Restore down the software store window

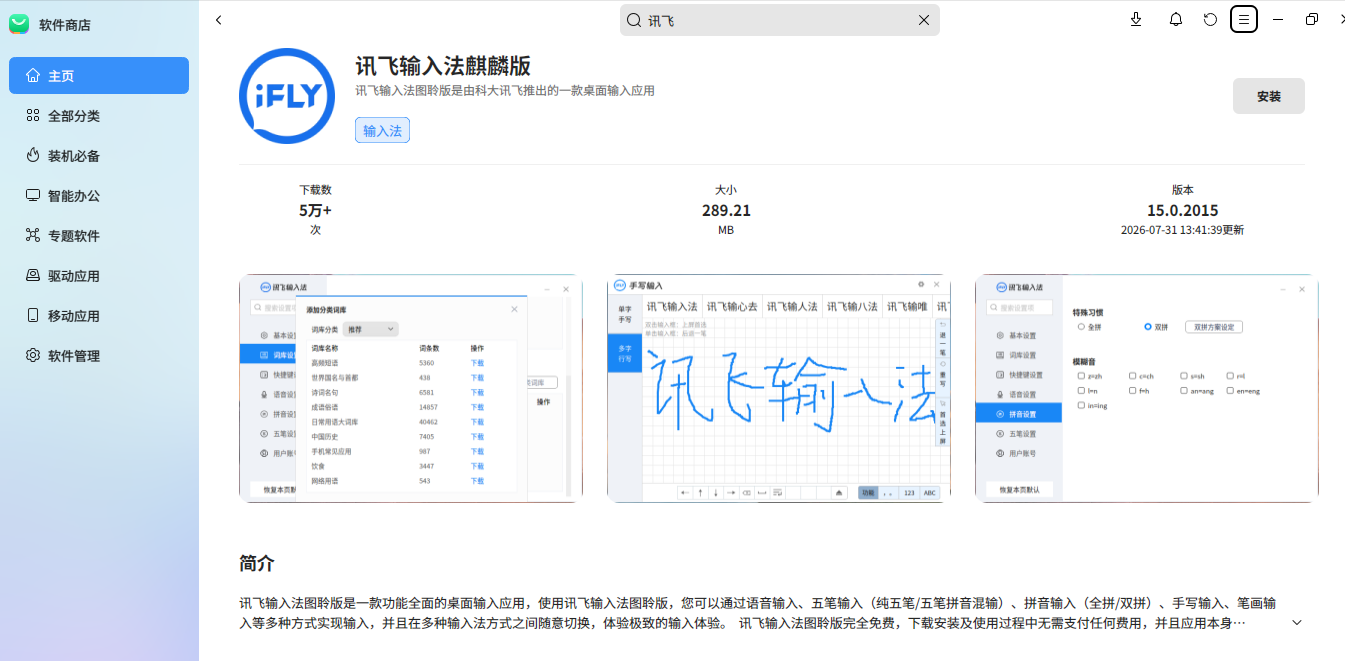pyautogui.click(x=1312, y=20)
